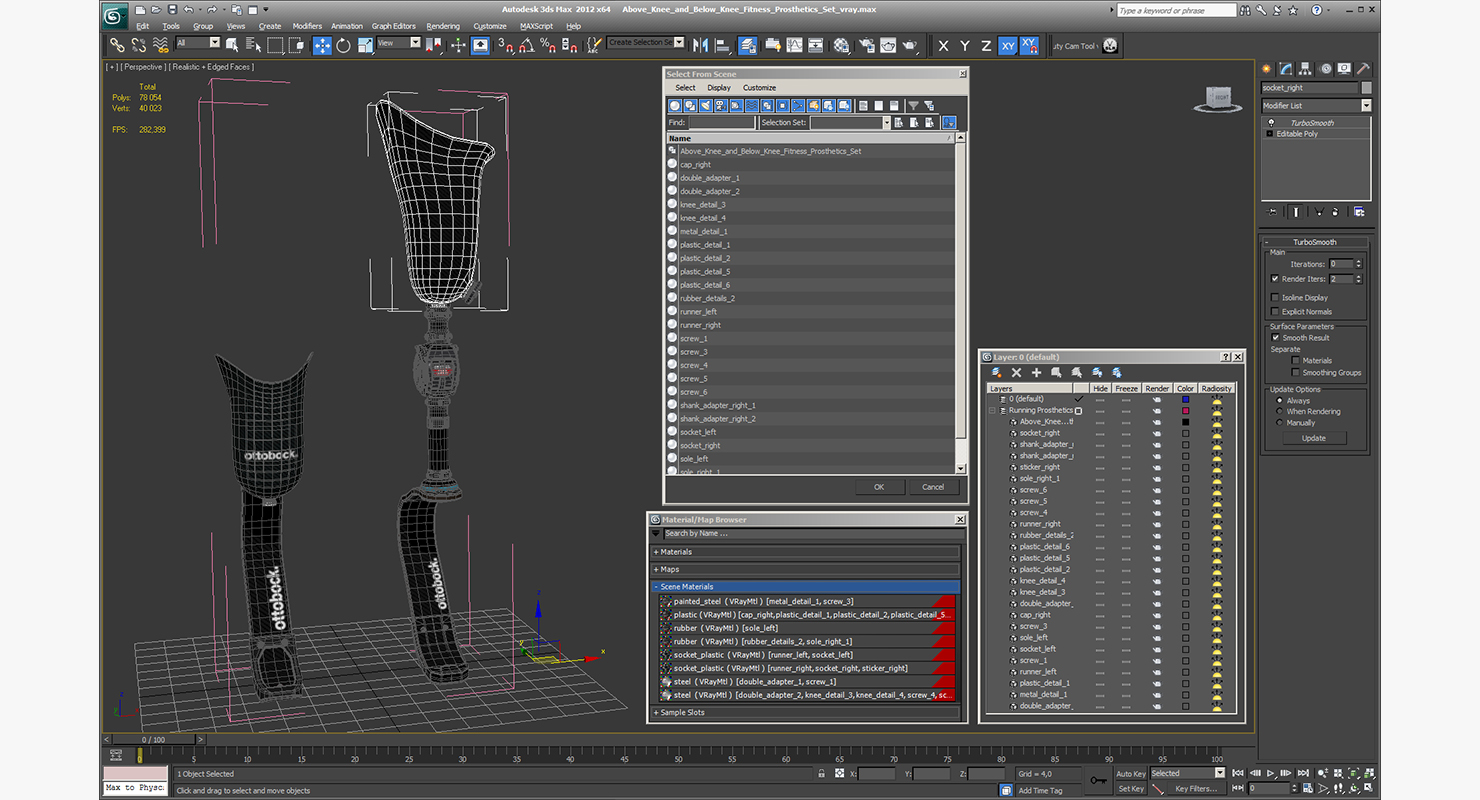This screenshot has width=1480, height=800.
Task: Click Delete layer X icon in Layer dialog
Action: click(x=1016, y=372)
